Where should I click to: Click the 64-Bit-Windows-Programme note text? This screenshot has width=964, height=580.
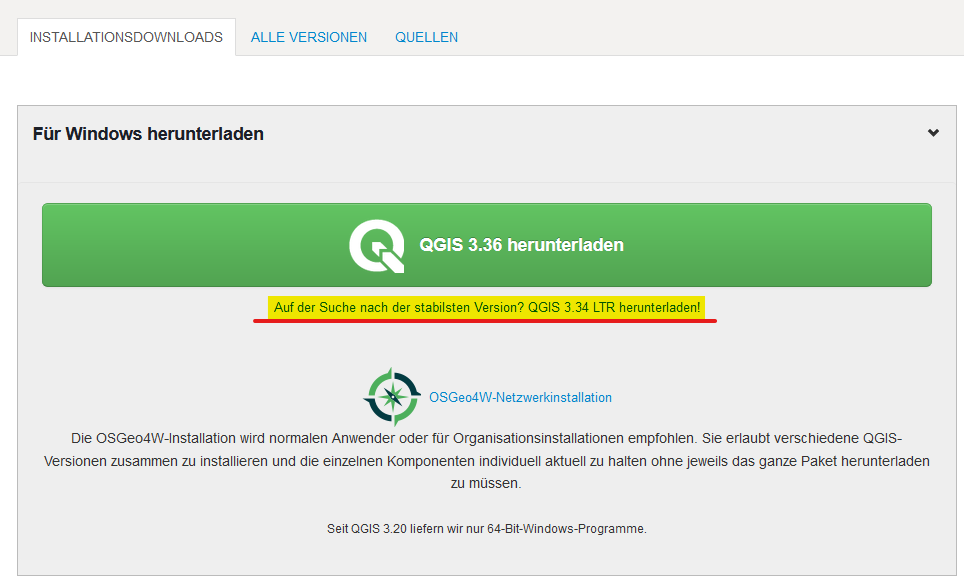pyautogui.click(x=486, y=528)
